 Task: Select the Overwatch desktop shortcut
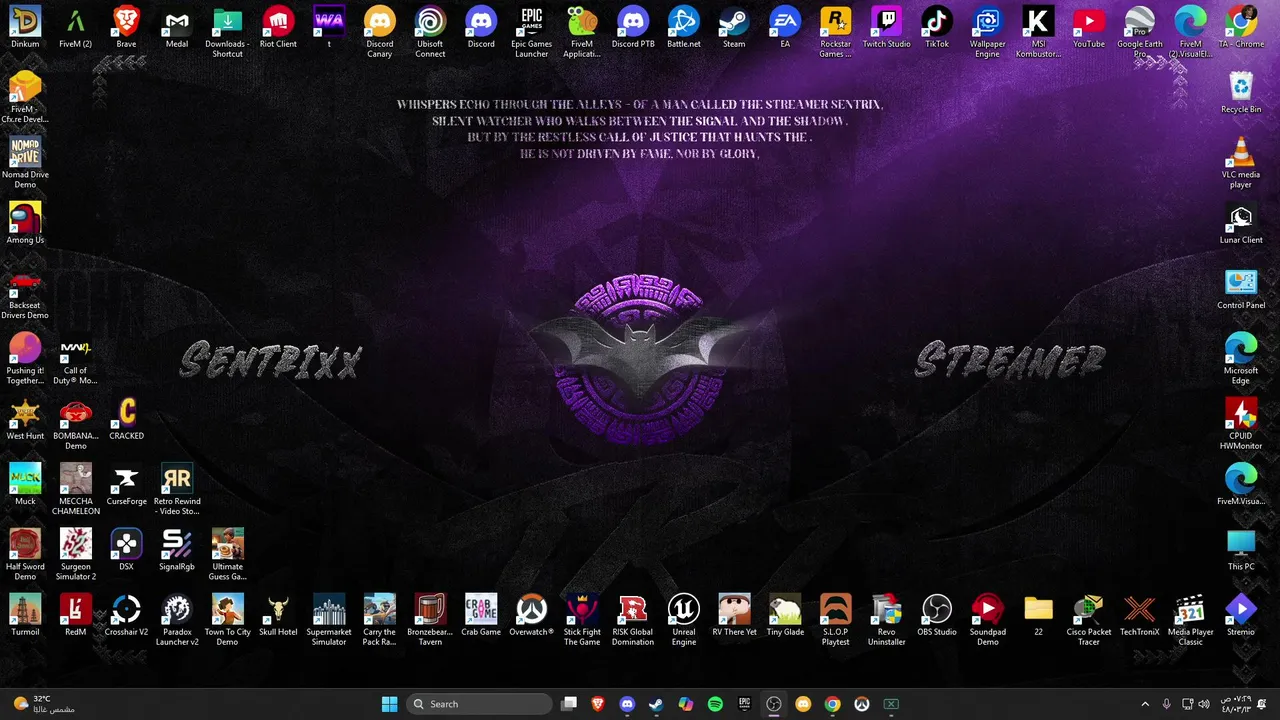[x=531, y=615]
